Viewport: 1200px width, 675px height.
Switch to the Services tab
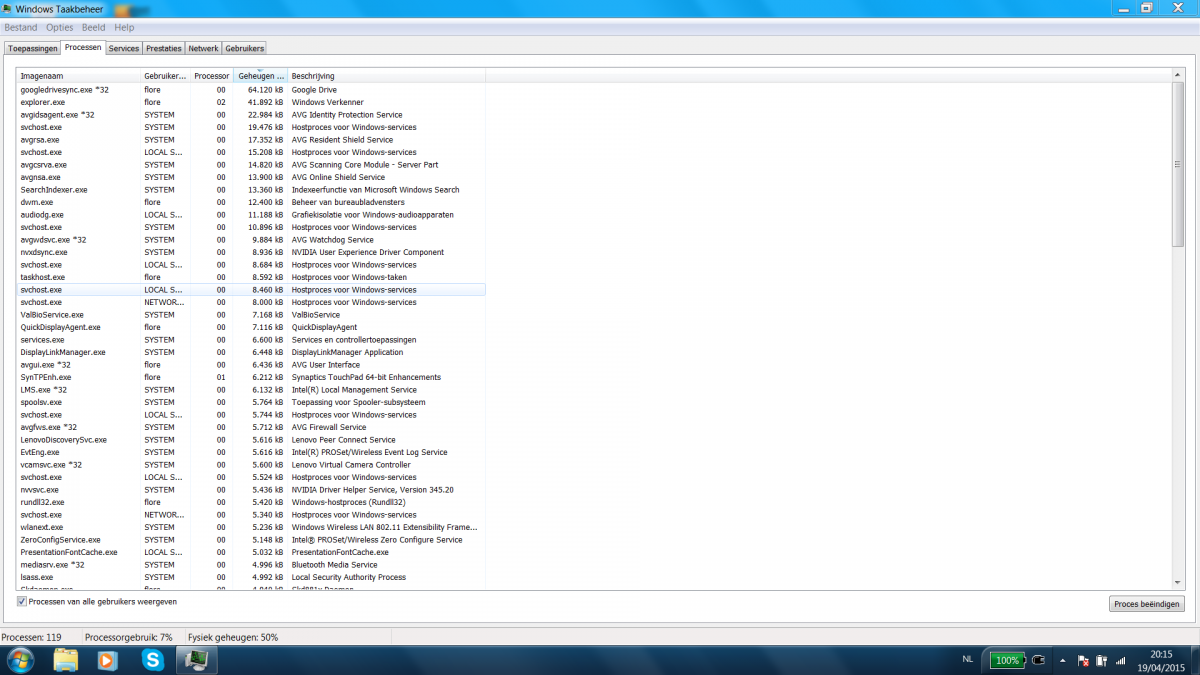click(124, 48)
